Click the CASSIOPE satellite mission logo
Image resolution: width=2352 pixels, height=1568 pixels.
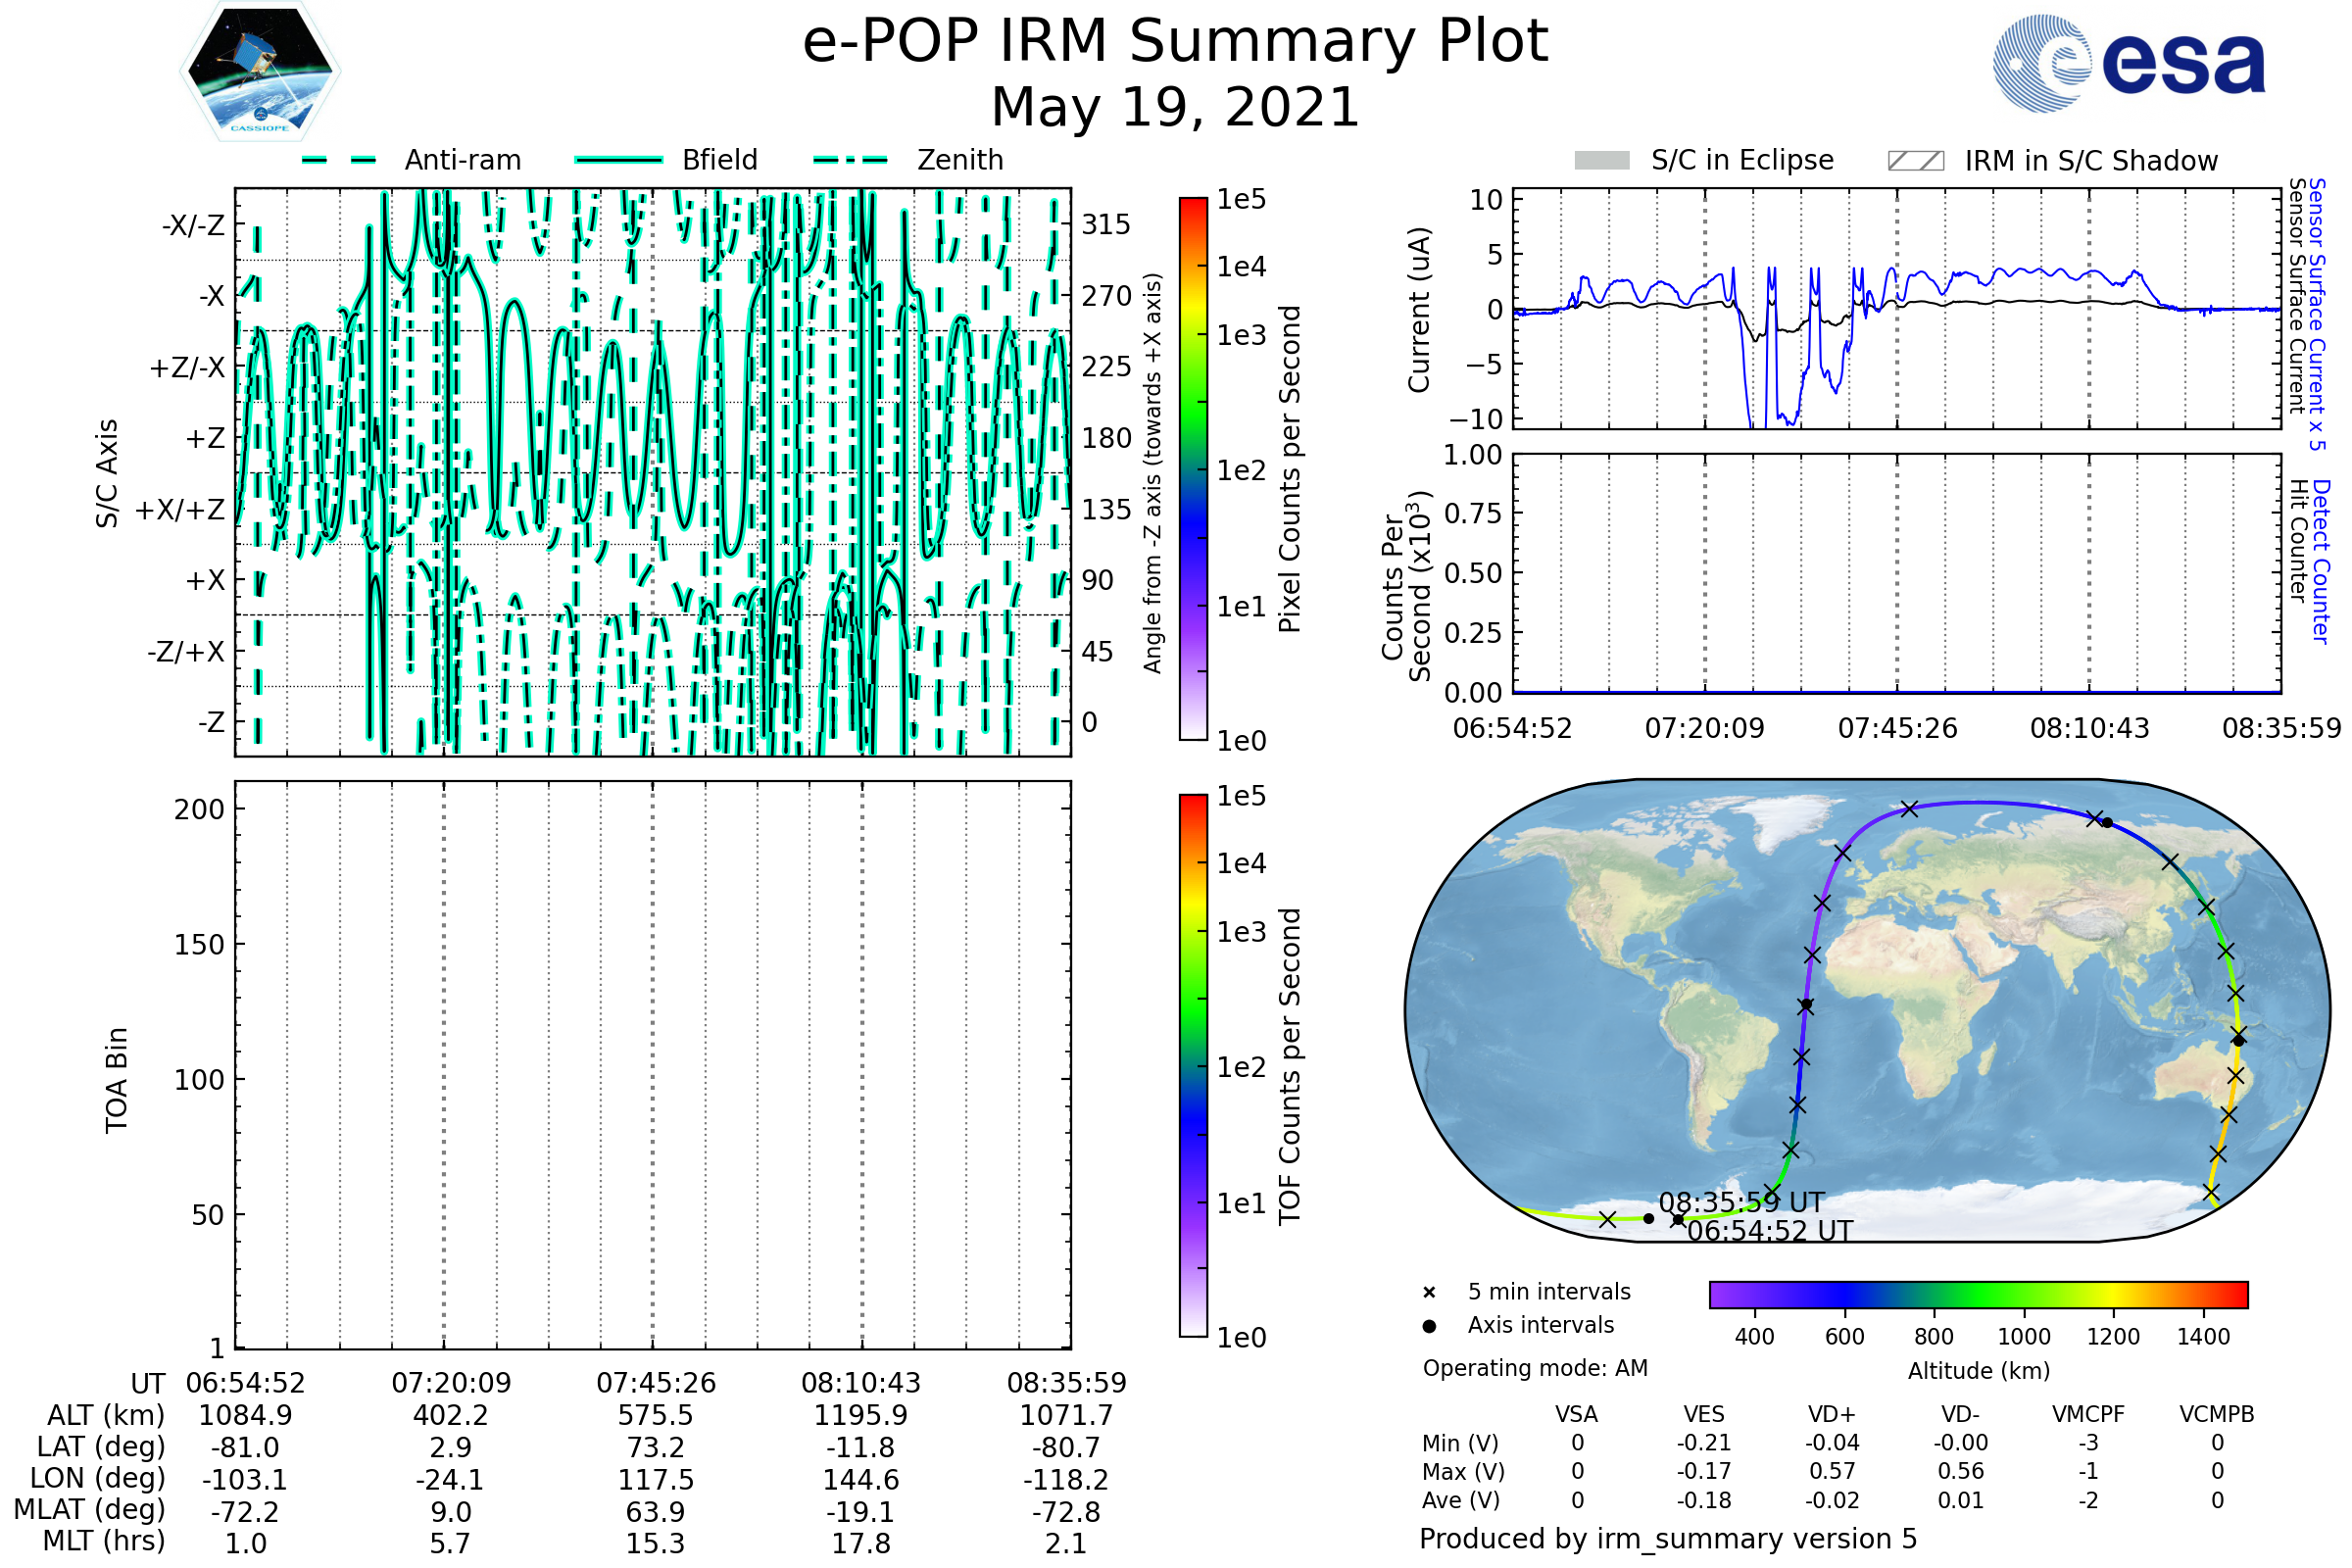click(260, 72)
